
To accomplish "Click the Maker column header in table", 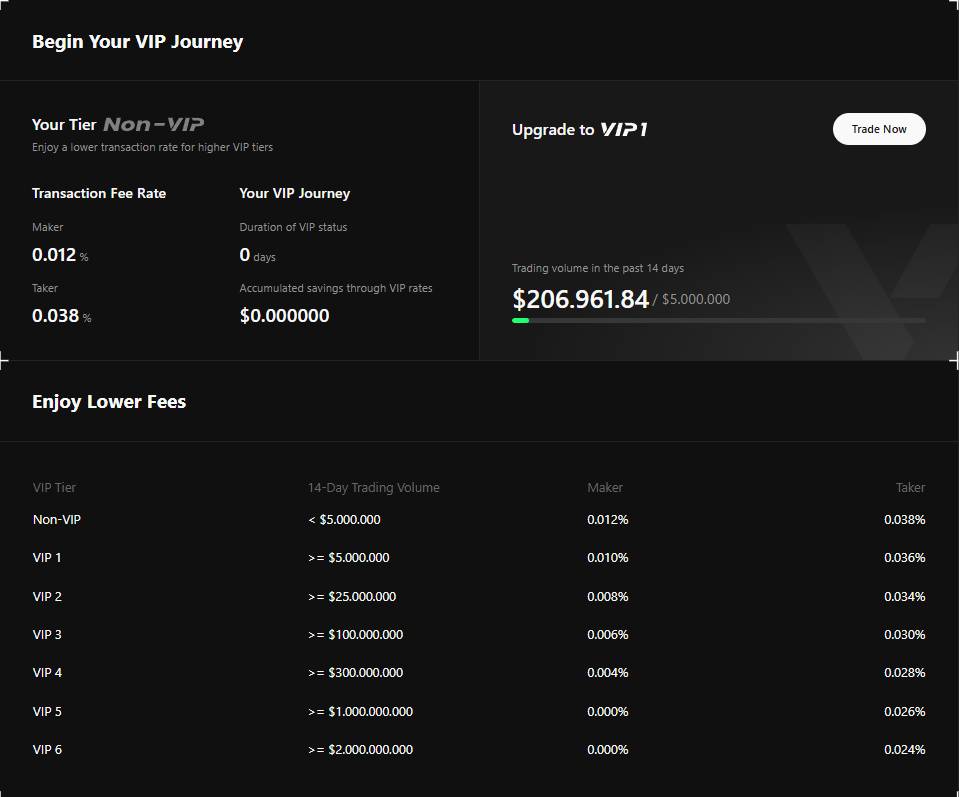I will (x=605, y=488).
